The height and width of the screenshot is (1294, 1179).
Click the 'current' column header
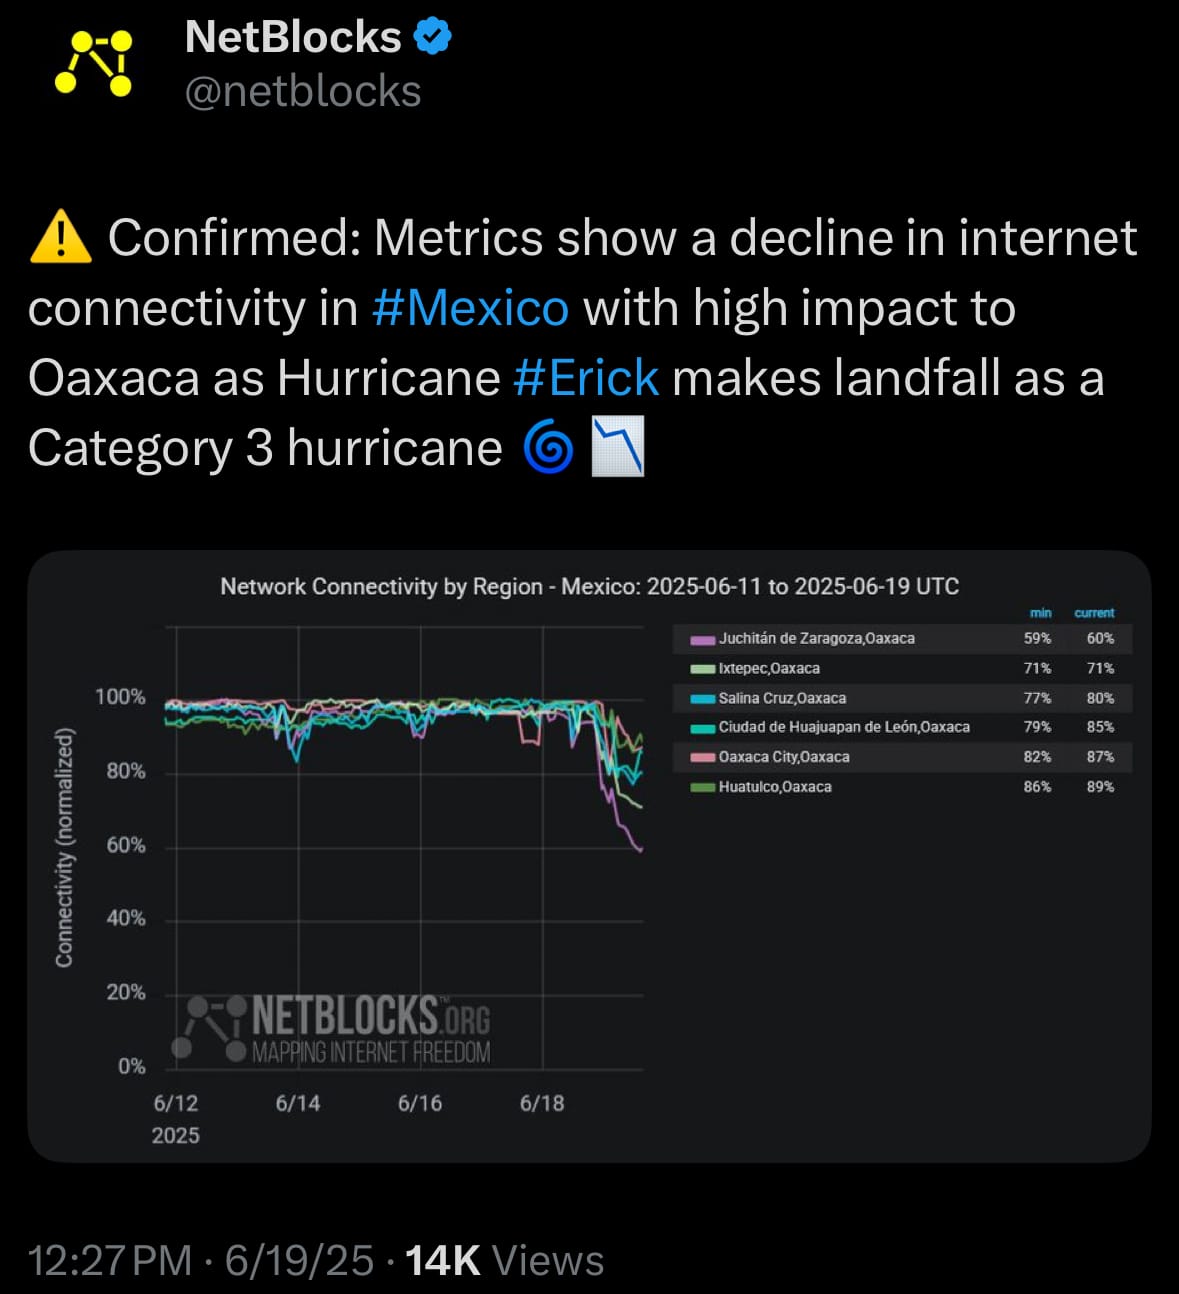tap(1094, 613)
